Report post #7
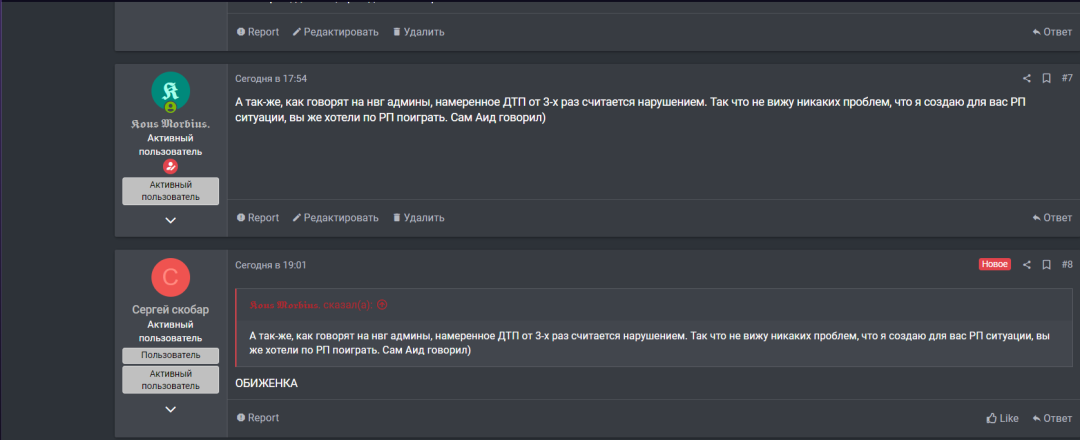Image resolution: width=1080 pixels, height=440 pixels. tap(258, 218)
